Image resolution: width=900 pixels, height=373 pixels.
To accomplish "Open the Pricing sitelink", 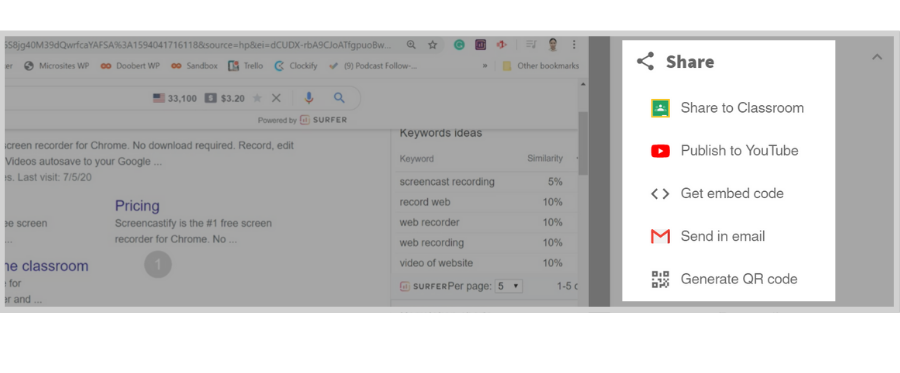I will click(x=137, y=205).
